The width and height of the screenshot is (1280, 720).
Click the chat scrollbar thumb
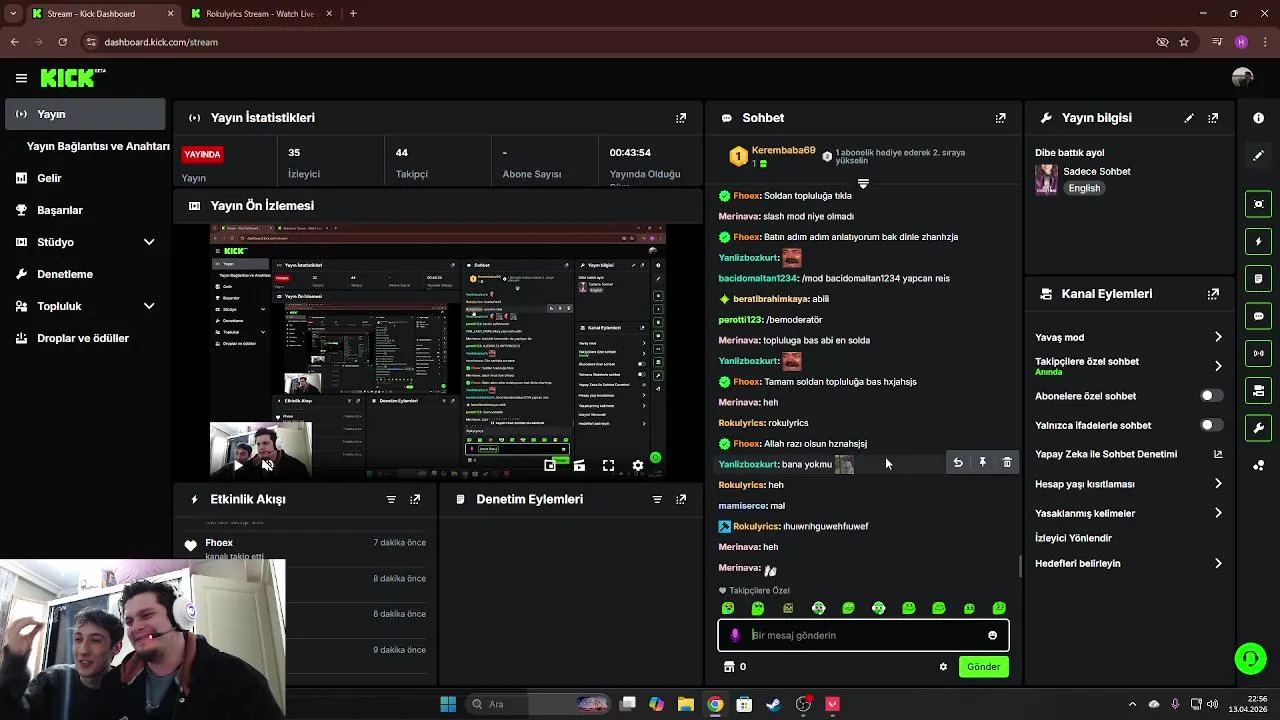(x=1020, y=567)
